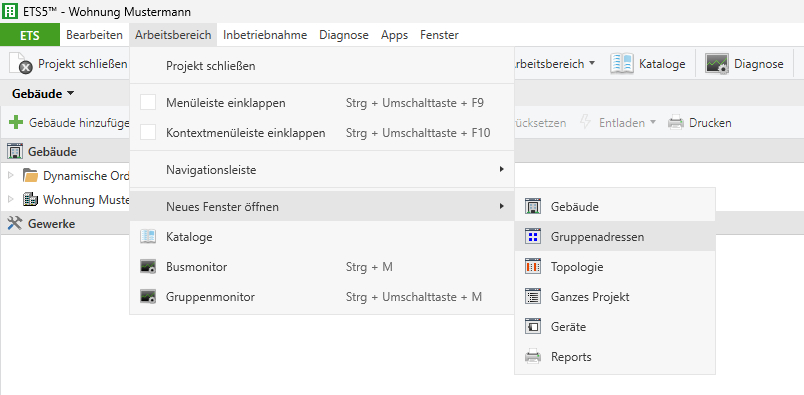Launch the Gruppenmonitor entry icon
Screen dimensions: 804x395
click(x=148, y=297)
